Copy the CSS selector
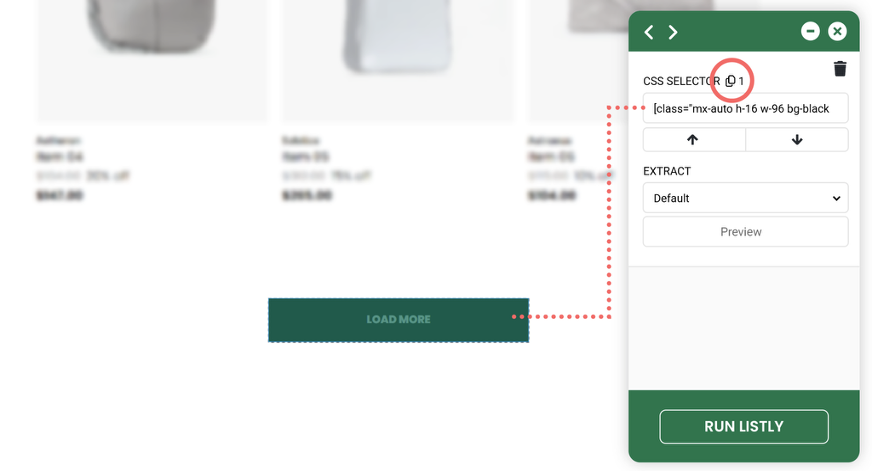872x472 pixels. (730, 80)
